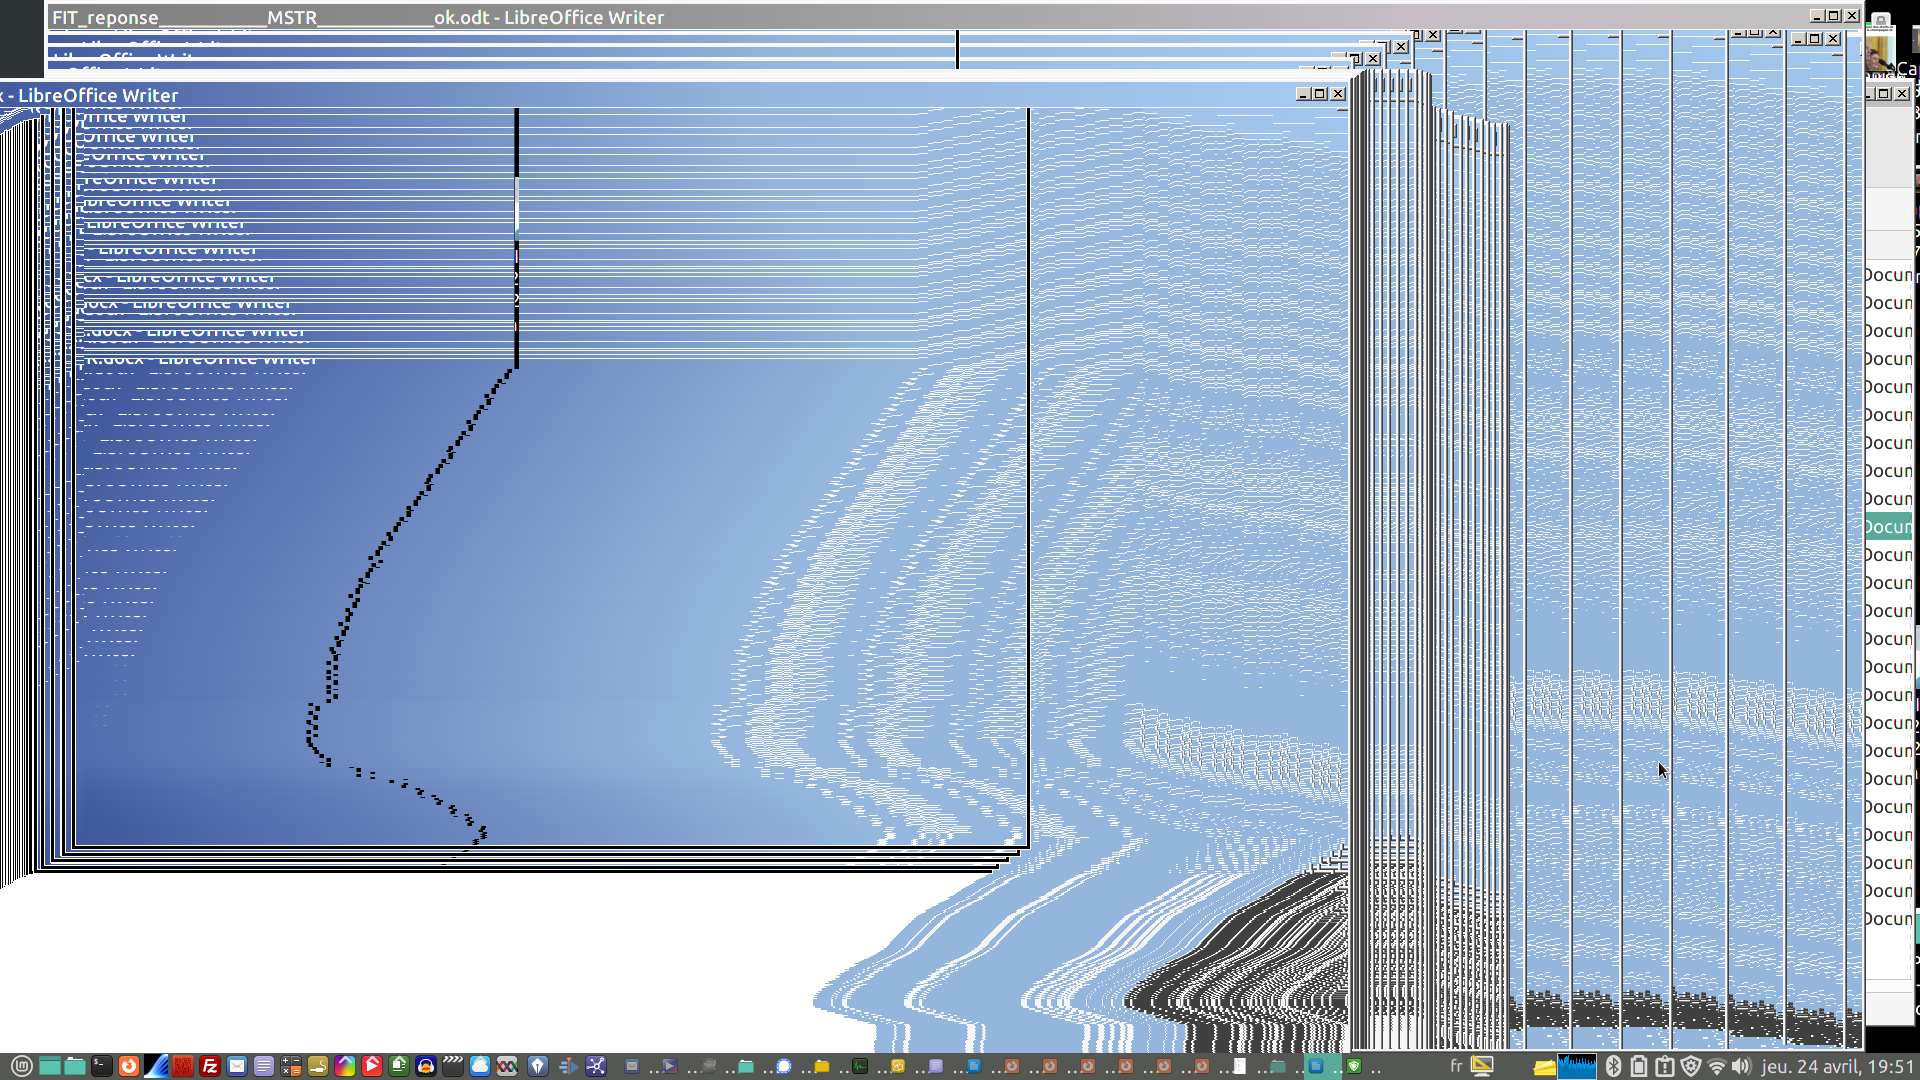Open Firefox from the panel launcher
The image size is (1920, 1080).
(x=129, y=1066)
